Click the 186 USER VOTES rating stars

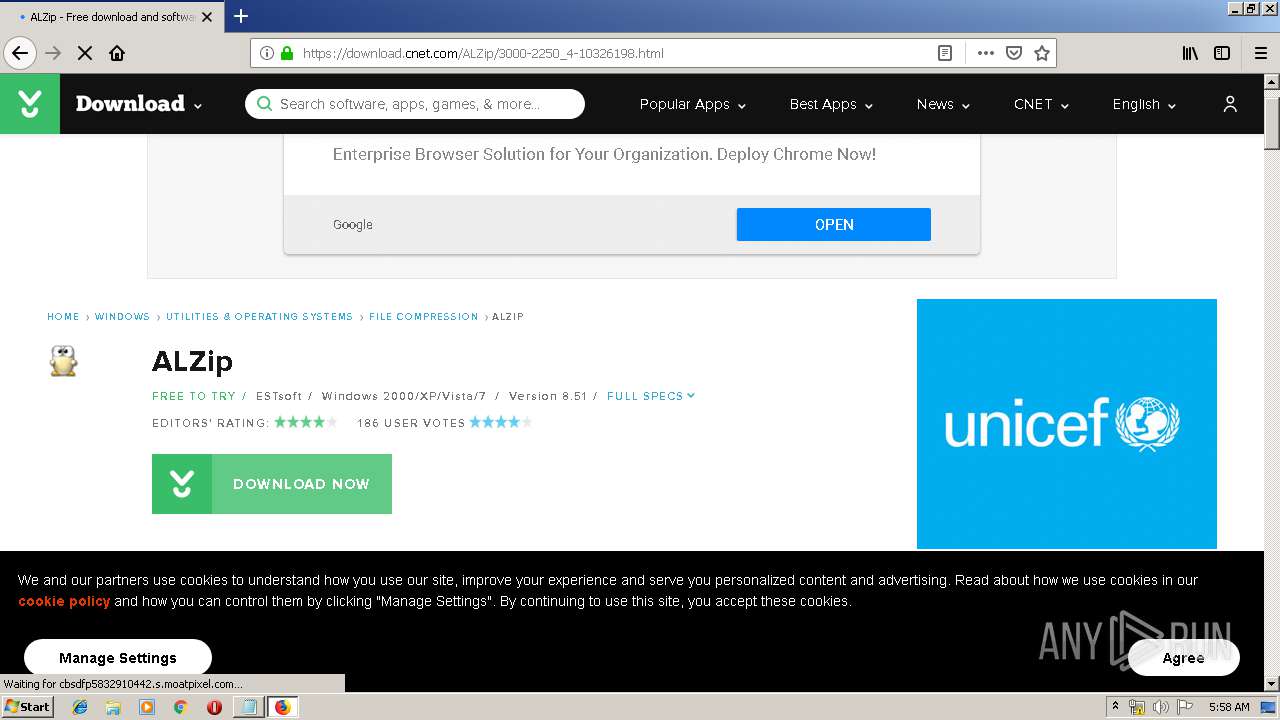pyautogui.click(x=501, y=422)
